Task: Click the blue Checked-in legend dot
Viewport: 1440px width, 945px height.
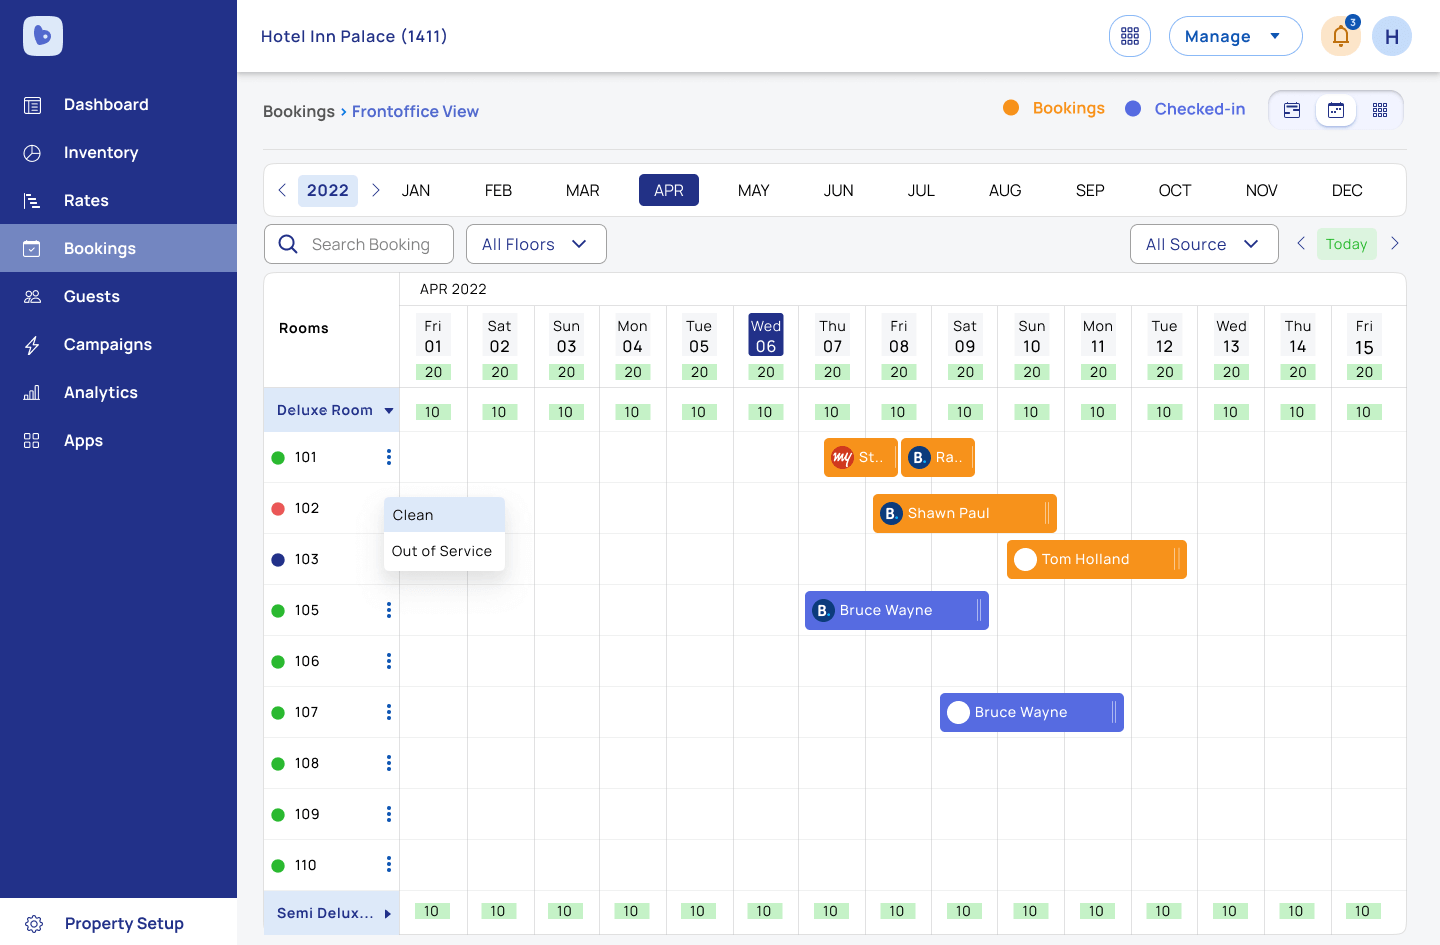Action: coord(1133,109)
